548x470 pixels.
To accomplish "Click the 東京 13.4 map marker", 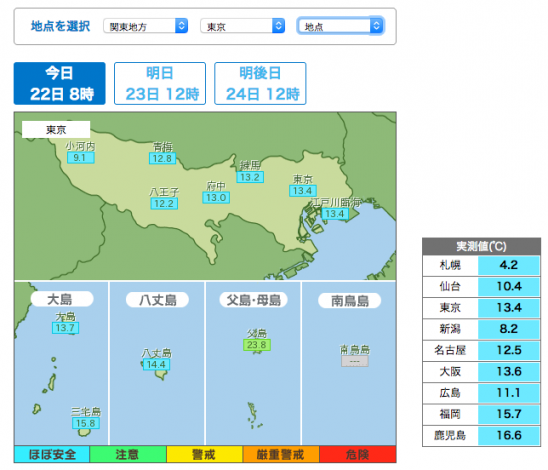I will [x=303, y=191].
